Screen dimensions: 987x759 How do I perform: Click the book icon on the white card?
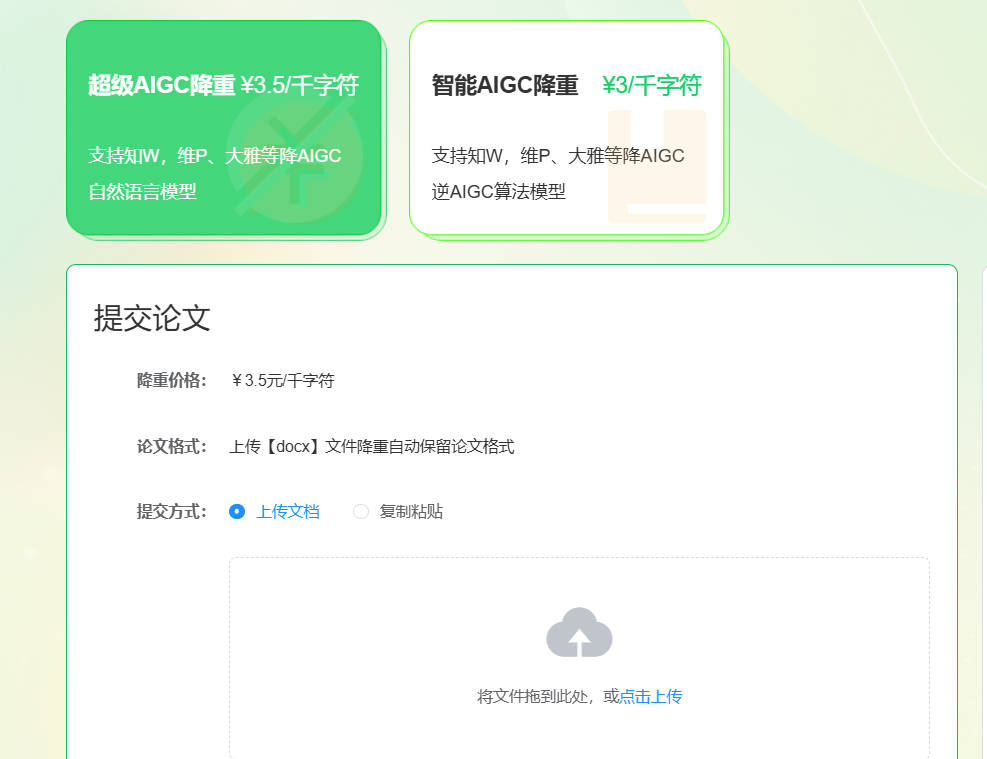(x=657, y=167)
